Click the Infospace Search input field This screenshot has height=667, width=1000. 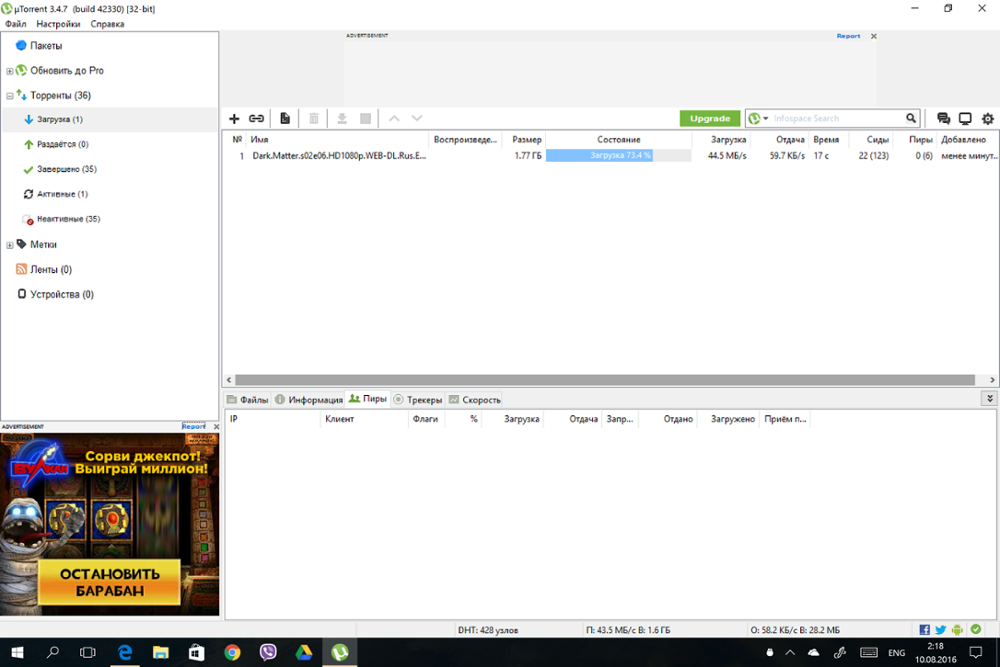tap(837, 119)
